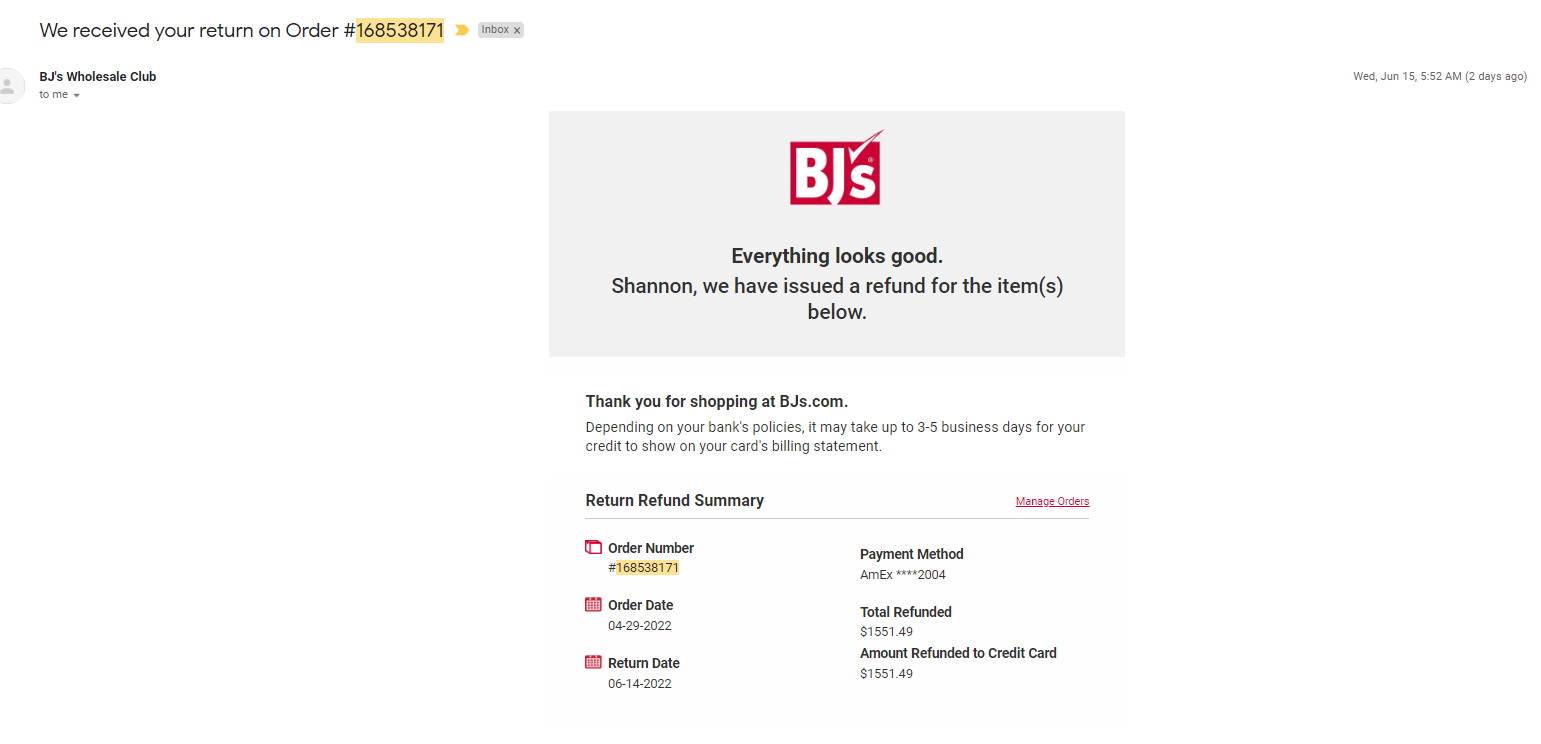Click the BJ's logo image
Viewport: 1541px width, 744px height.
tap(836, 168)
